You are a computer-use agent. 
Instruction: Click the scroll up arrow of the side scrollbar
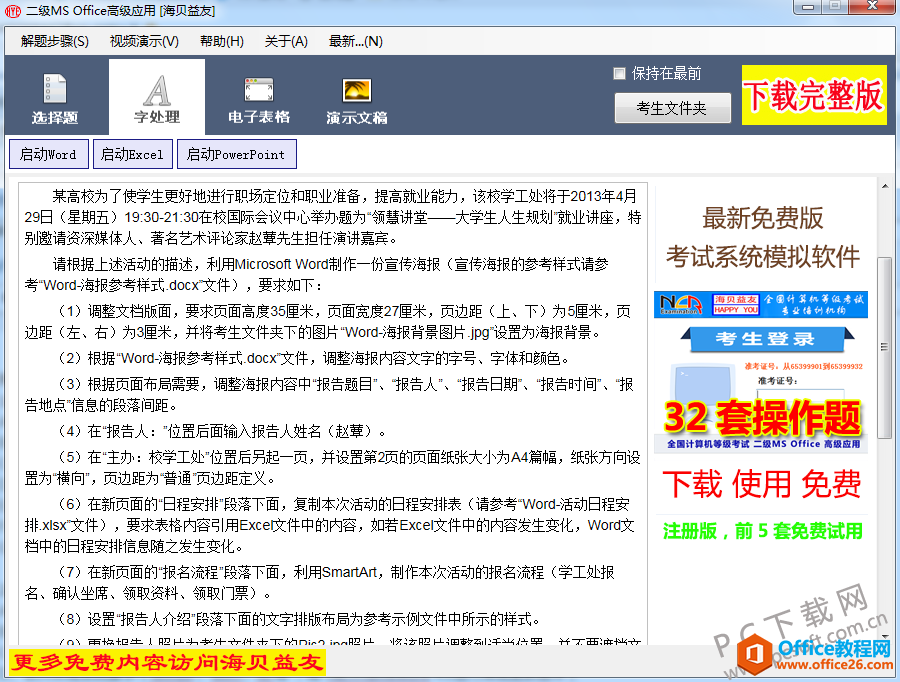click(x=885, y=186)
